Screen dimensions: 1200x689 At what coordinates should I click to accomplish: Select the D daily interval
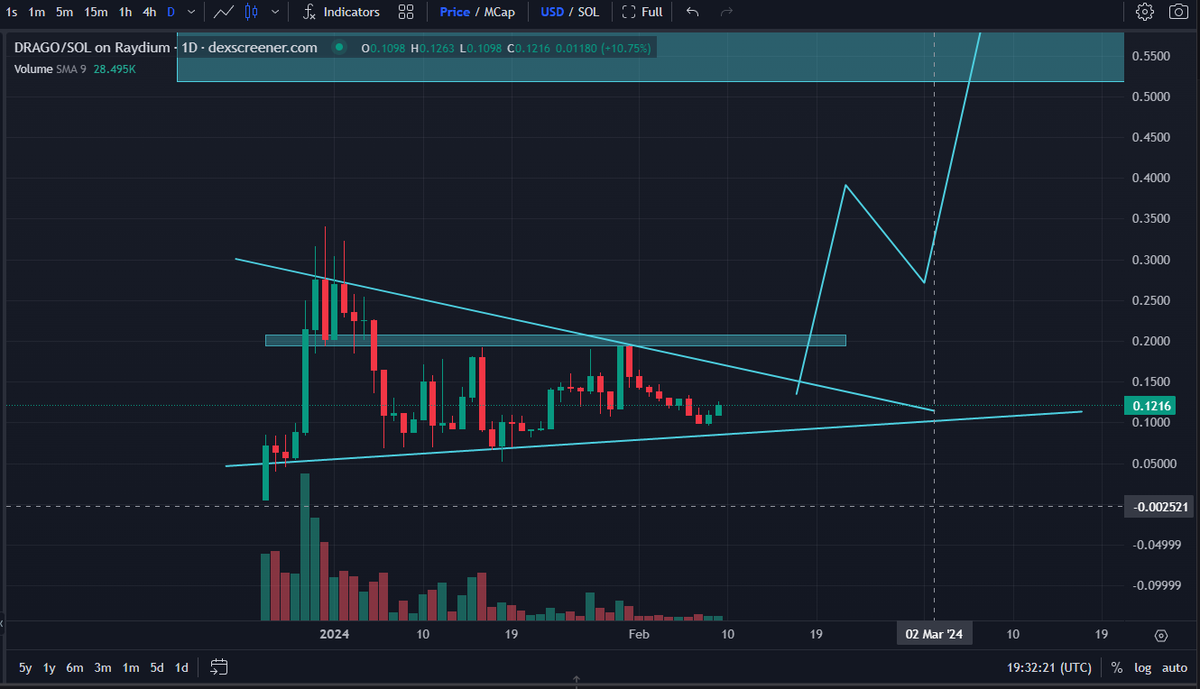(170, 12)
